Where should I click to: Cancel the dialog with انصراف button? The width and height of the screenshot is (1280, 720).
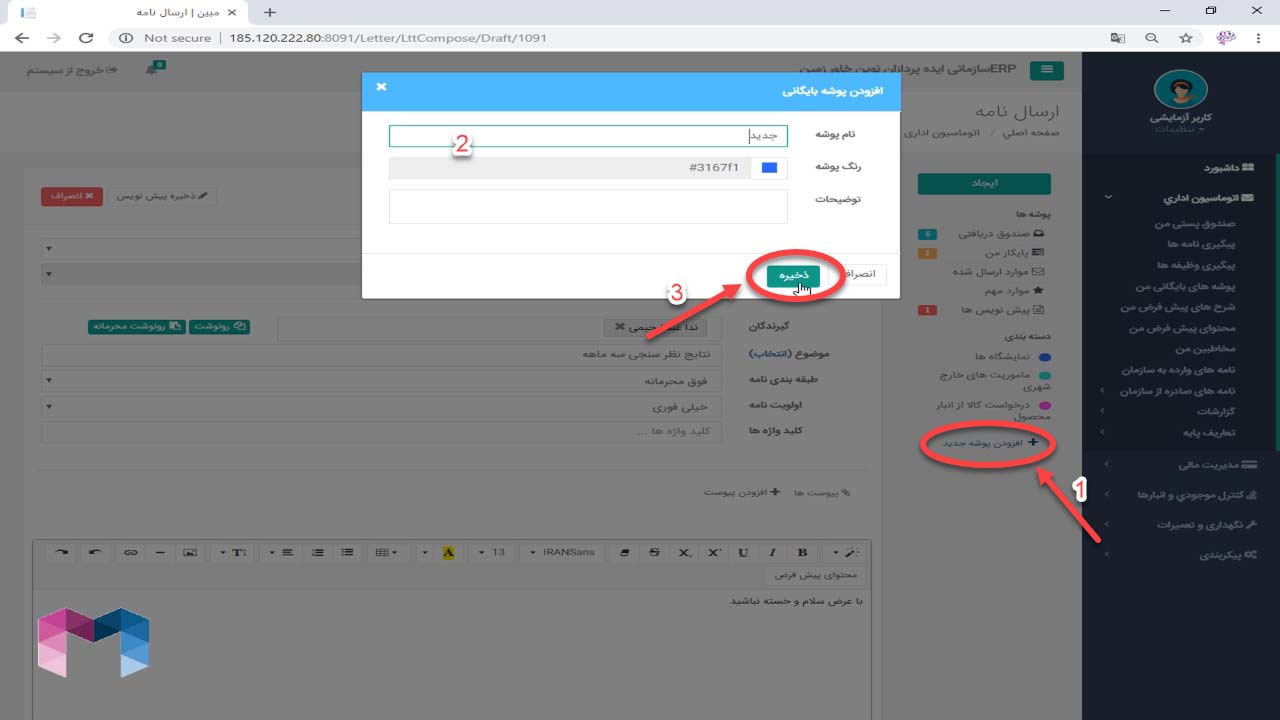[861, 275]
